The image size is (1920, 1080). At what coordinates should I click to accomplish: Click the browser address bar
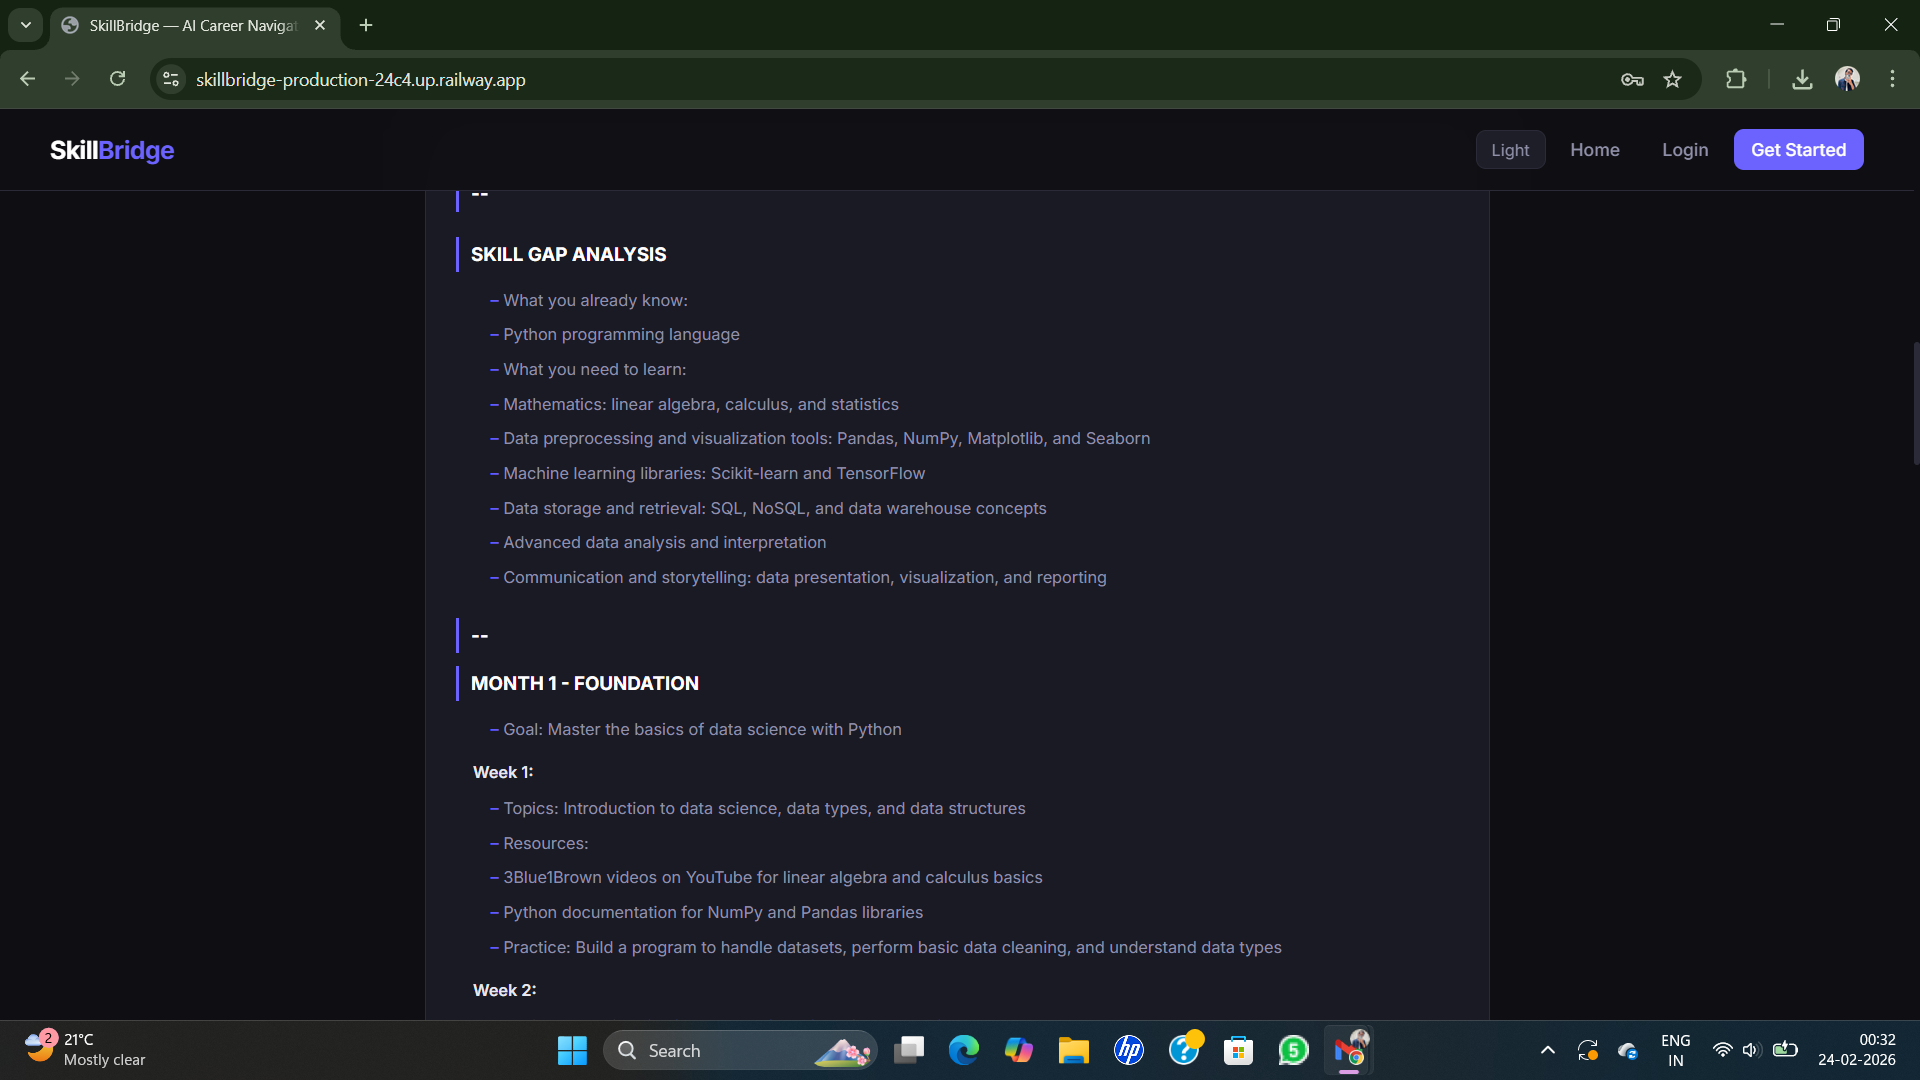click(700, 79)
